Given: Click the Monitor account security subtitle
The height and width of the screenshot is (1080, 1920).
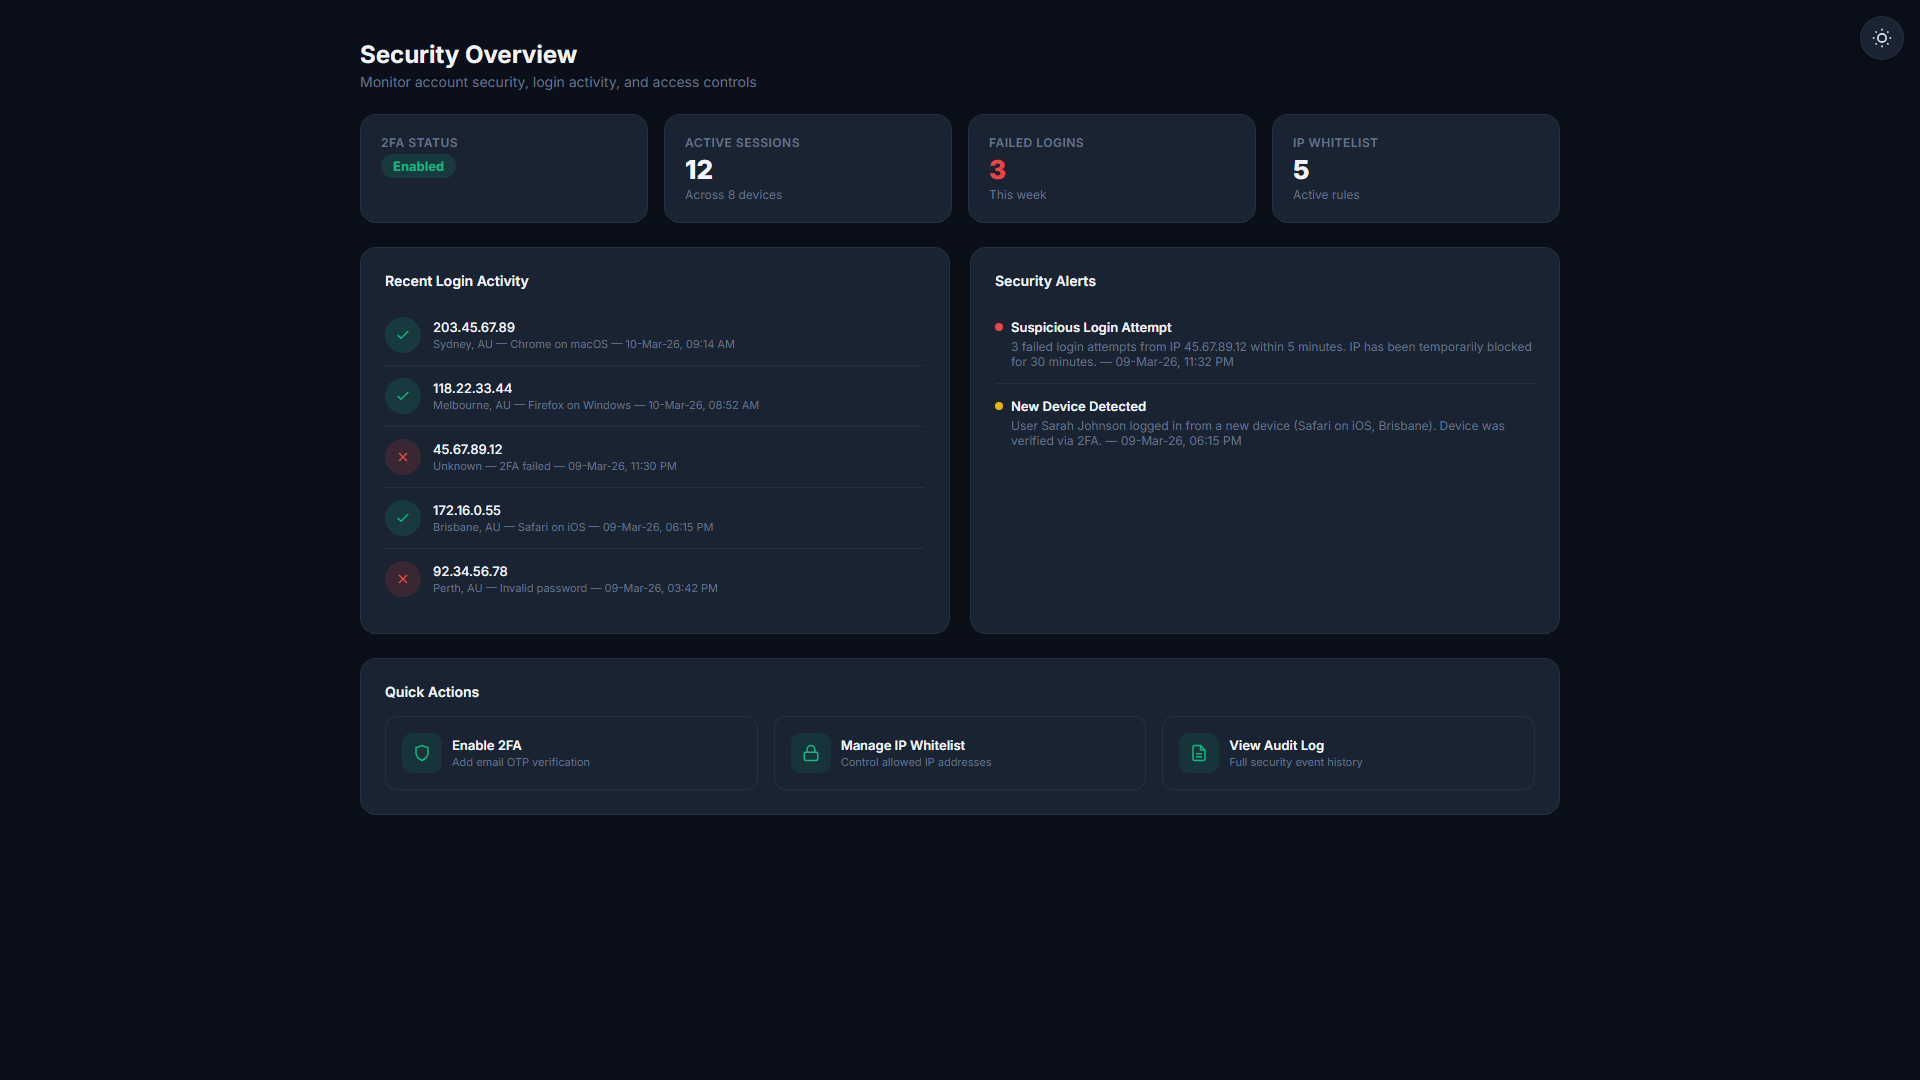Looking at the screenshot, I should (x=558, y=82).
